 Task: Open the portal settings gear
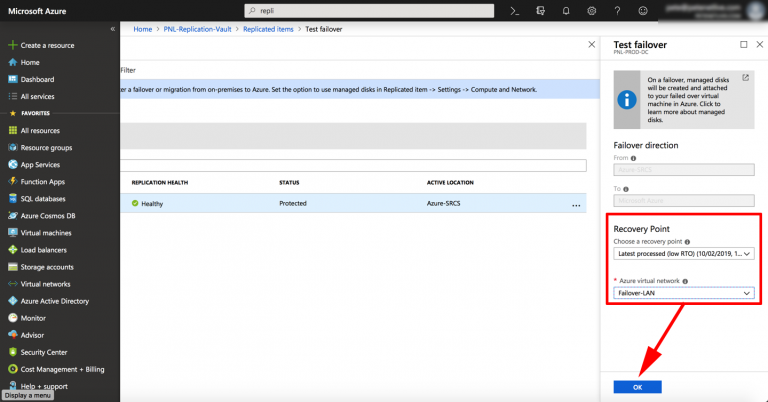(592, 11)
